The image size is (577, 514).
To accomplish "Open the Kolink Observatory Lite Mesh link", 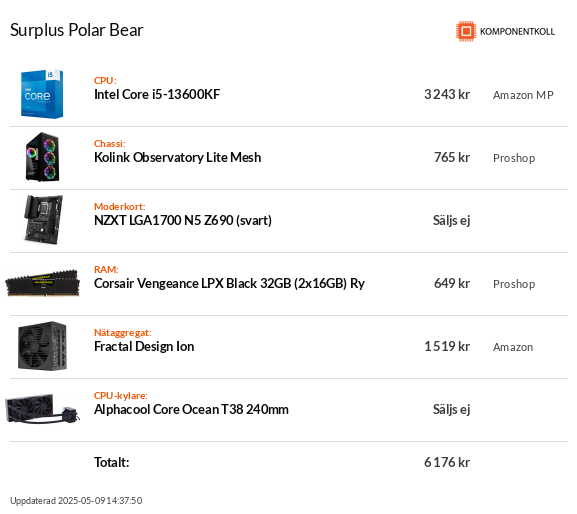I will coord(177,157).
